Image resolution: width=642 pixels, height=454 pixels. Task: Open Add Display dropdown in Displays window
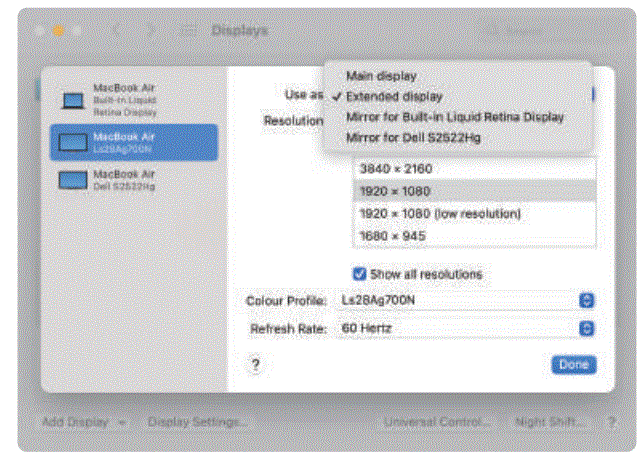pos(84,422)
